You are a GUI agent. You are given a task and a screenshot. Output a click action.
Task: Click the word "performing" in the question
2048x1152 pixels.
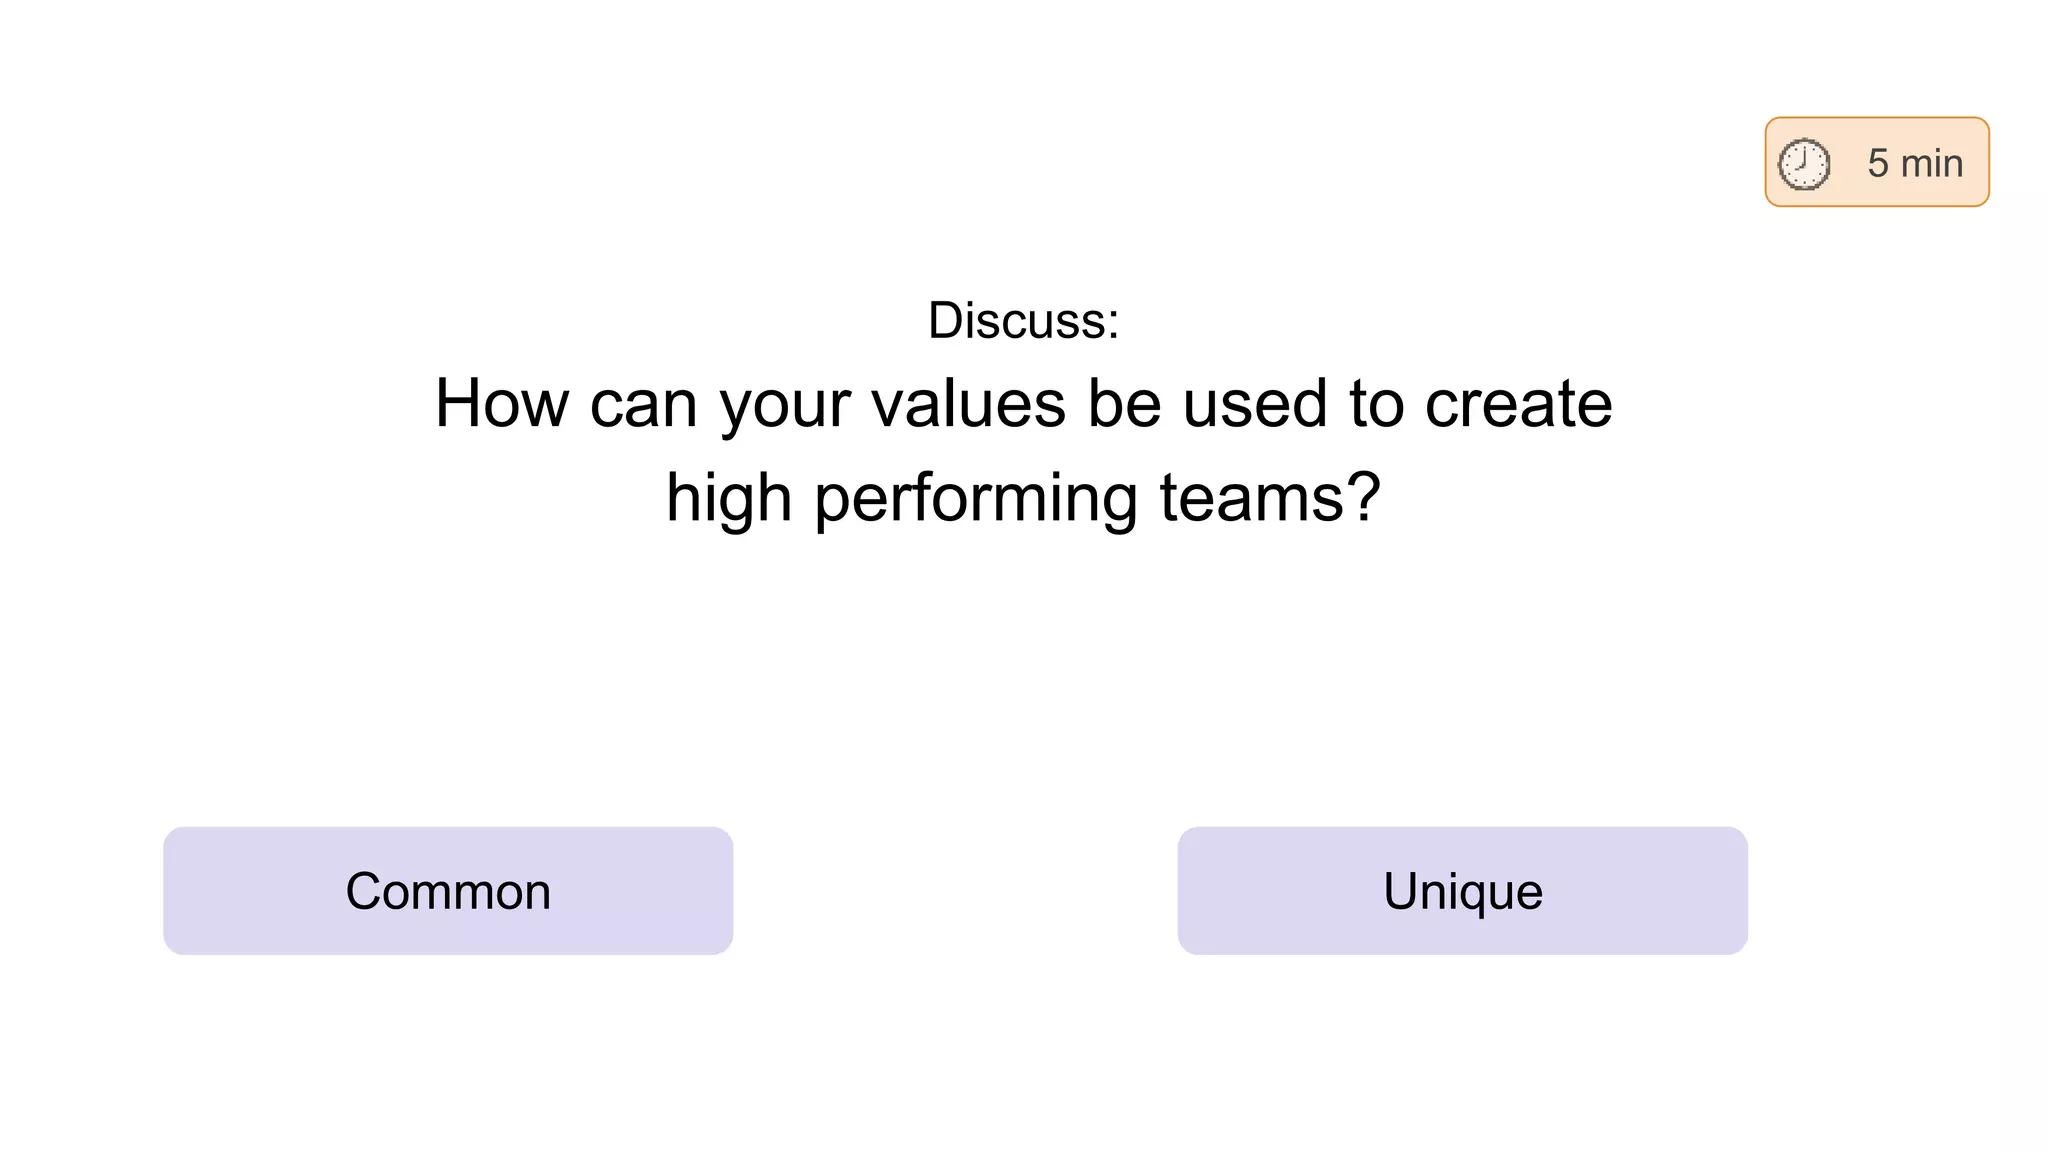(x=975, y=499)
